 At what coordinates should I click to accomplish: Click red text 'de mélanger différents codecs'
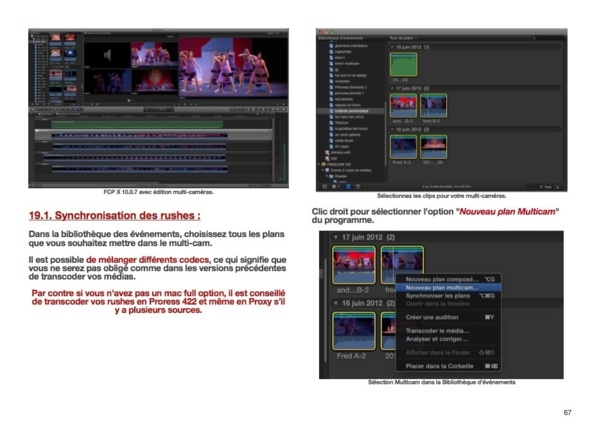tap(148, 260)
